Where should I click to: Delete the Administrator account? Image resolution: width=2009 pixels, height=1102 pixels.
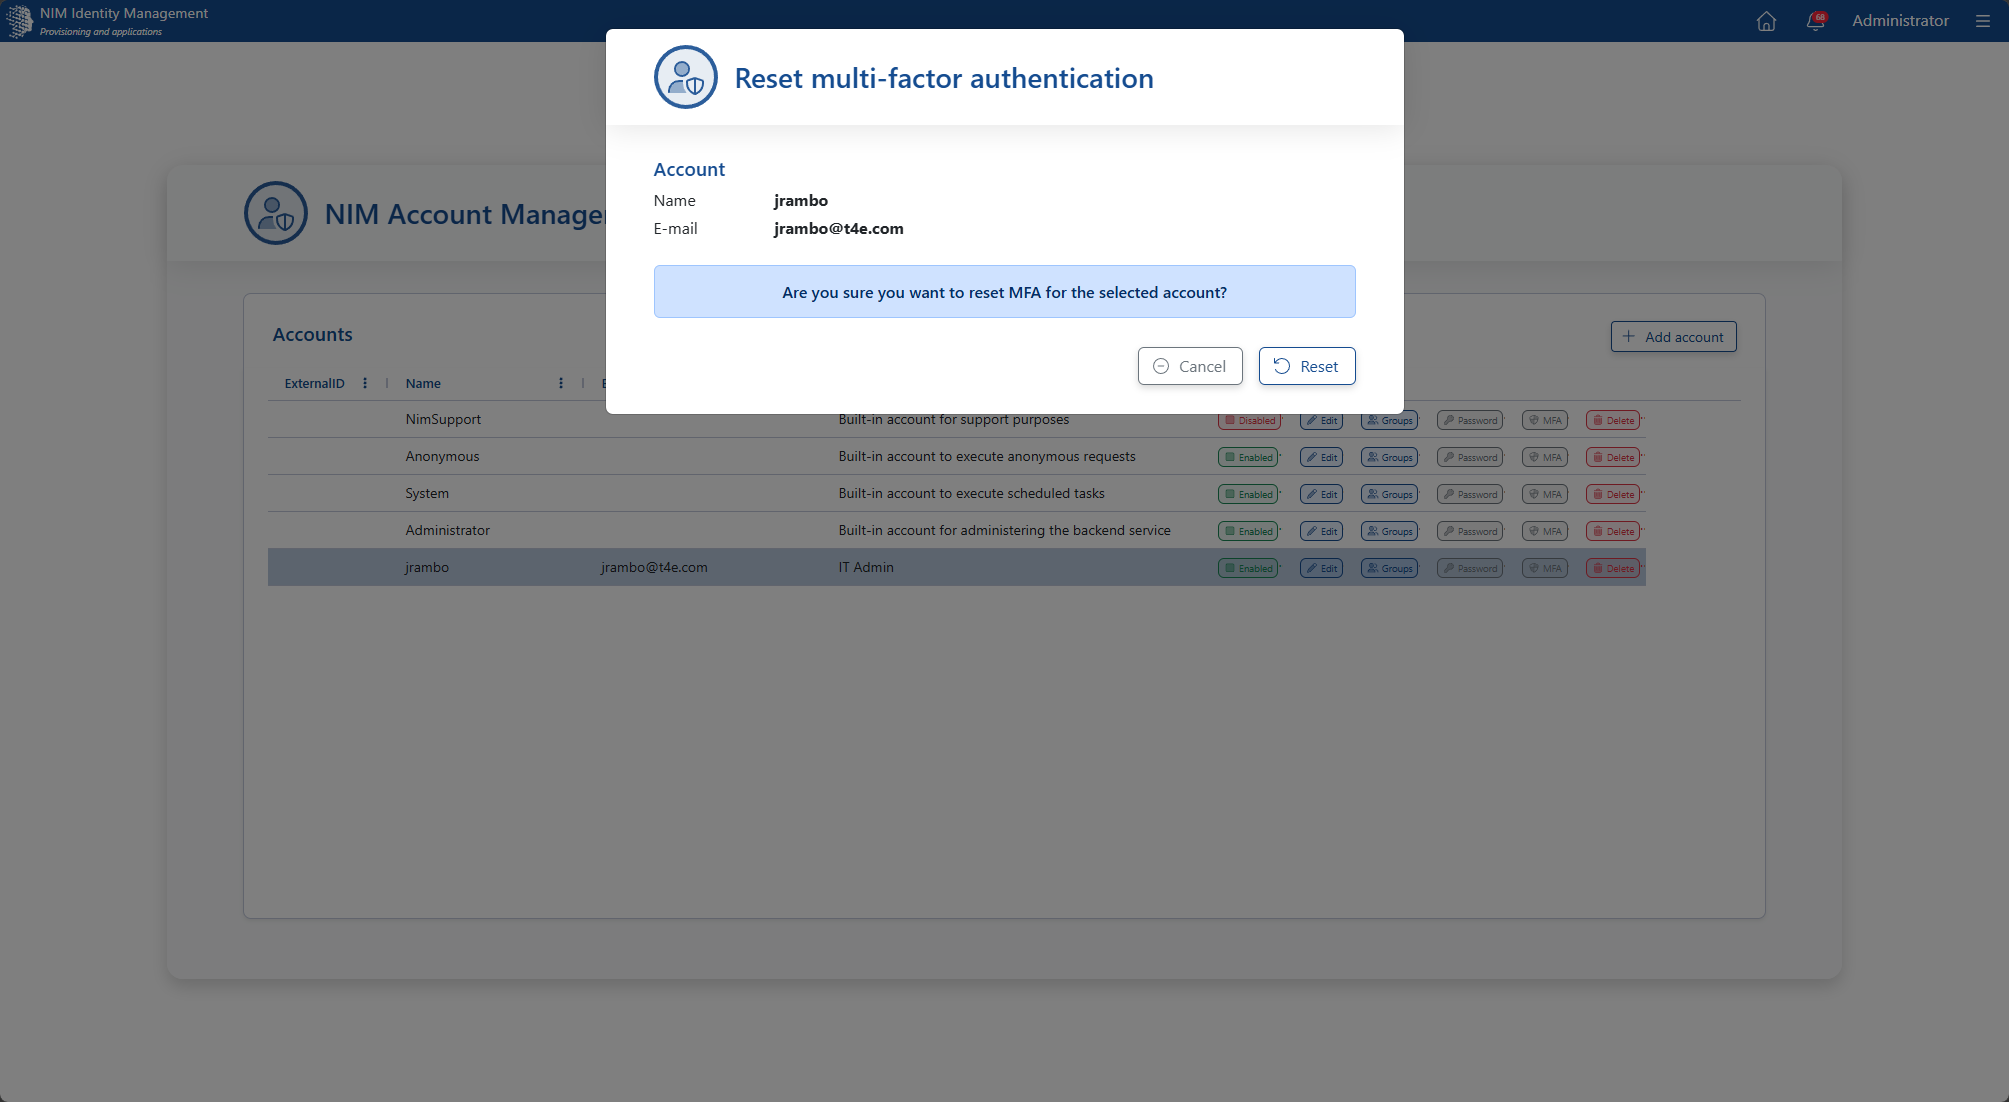[1613, 531]
